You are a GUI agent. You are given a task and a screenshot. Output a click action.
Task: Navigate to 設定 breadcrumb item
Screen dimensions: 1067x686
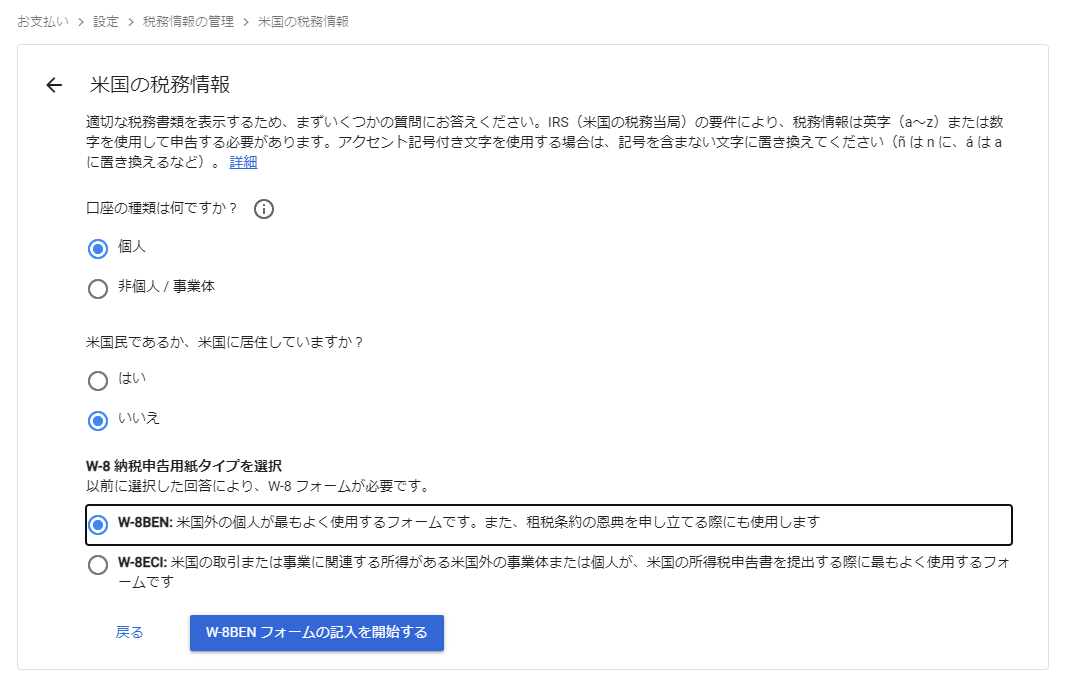(105, 22)
